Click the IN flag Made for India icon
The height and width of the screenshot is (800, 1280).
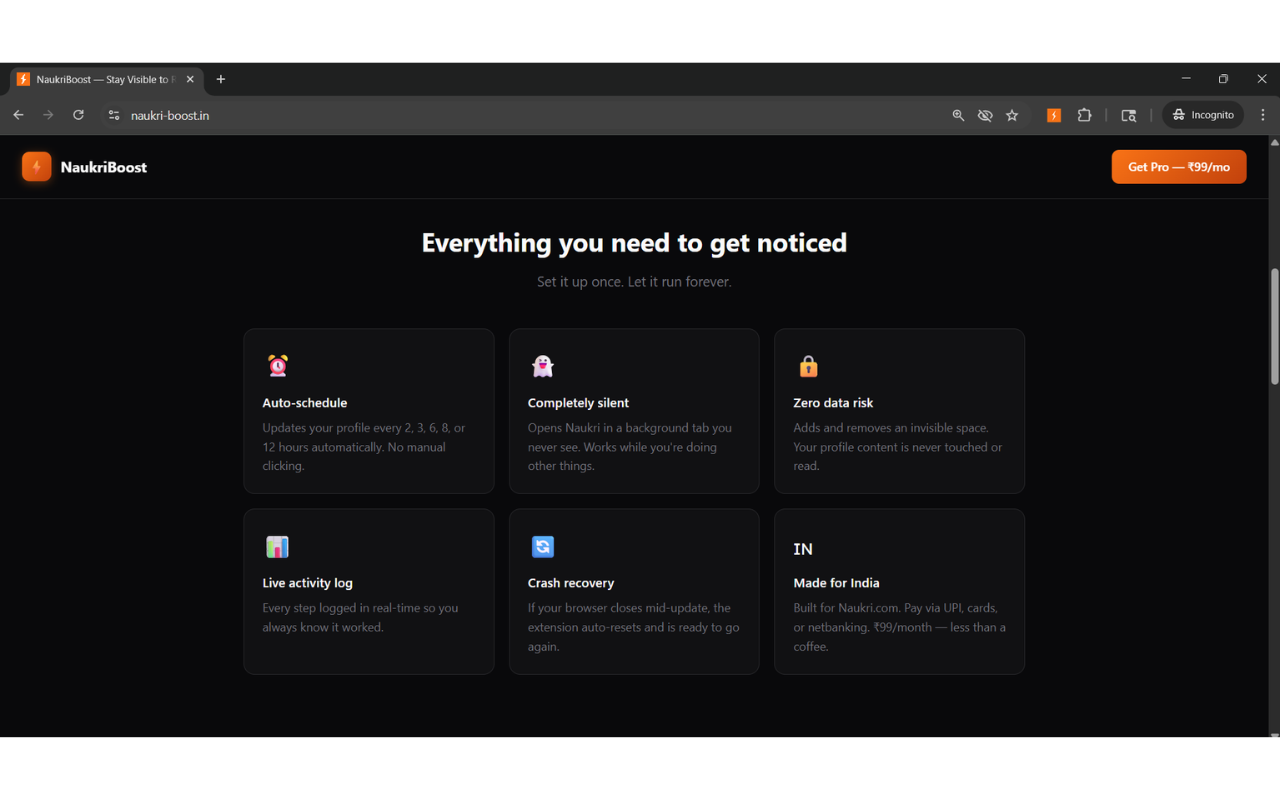click(x=803, y=549)
